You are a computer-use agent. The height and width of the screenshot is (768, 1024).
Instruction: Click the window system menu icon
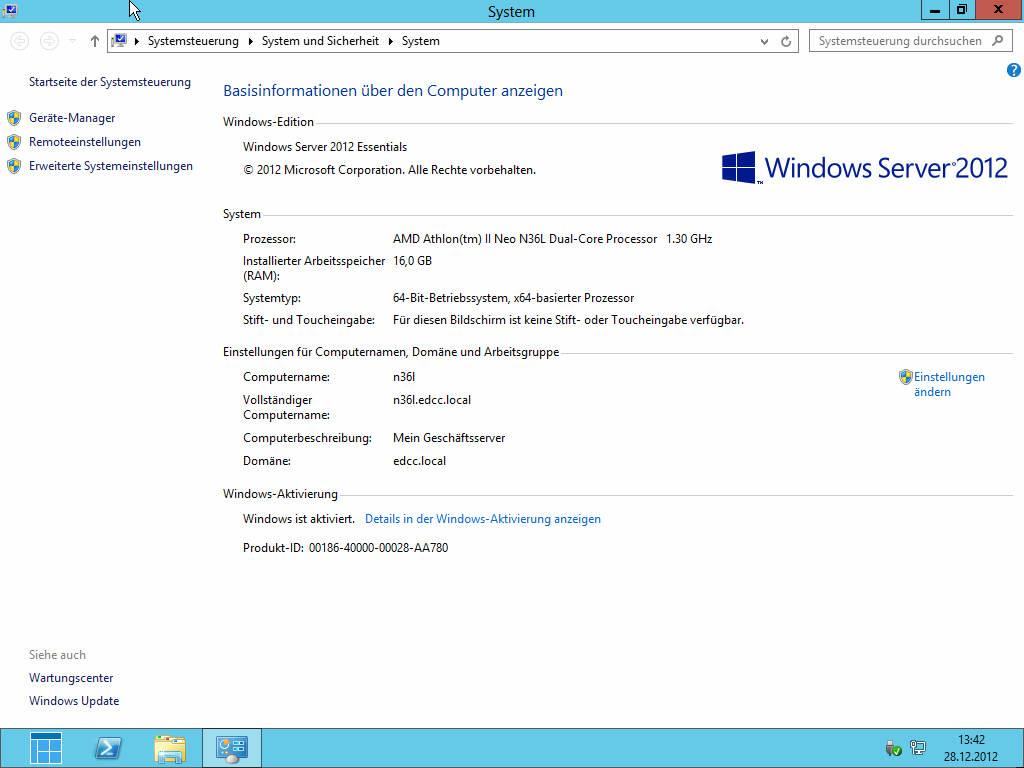point(10,10)
